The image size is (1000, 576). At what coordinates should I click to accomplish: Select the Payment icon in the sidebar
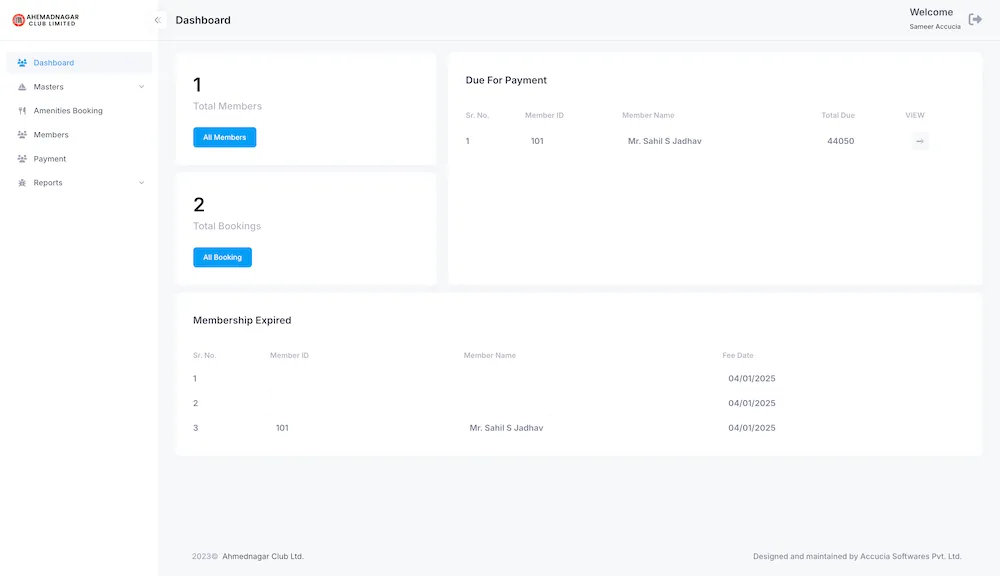[21, 158]
